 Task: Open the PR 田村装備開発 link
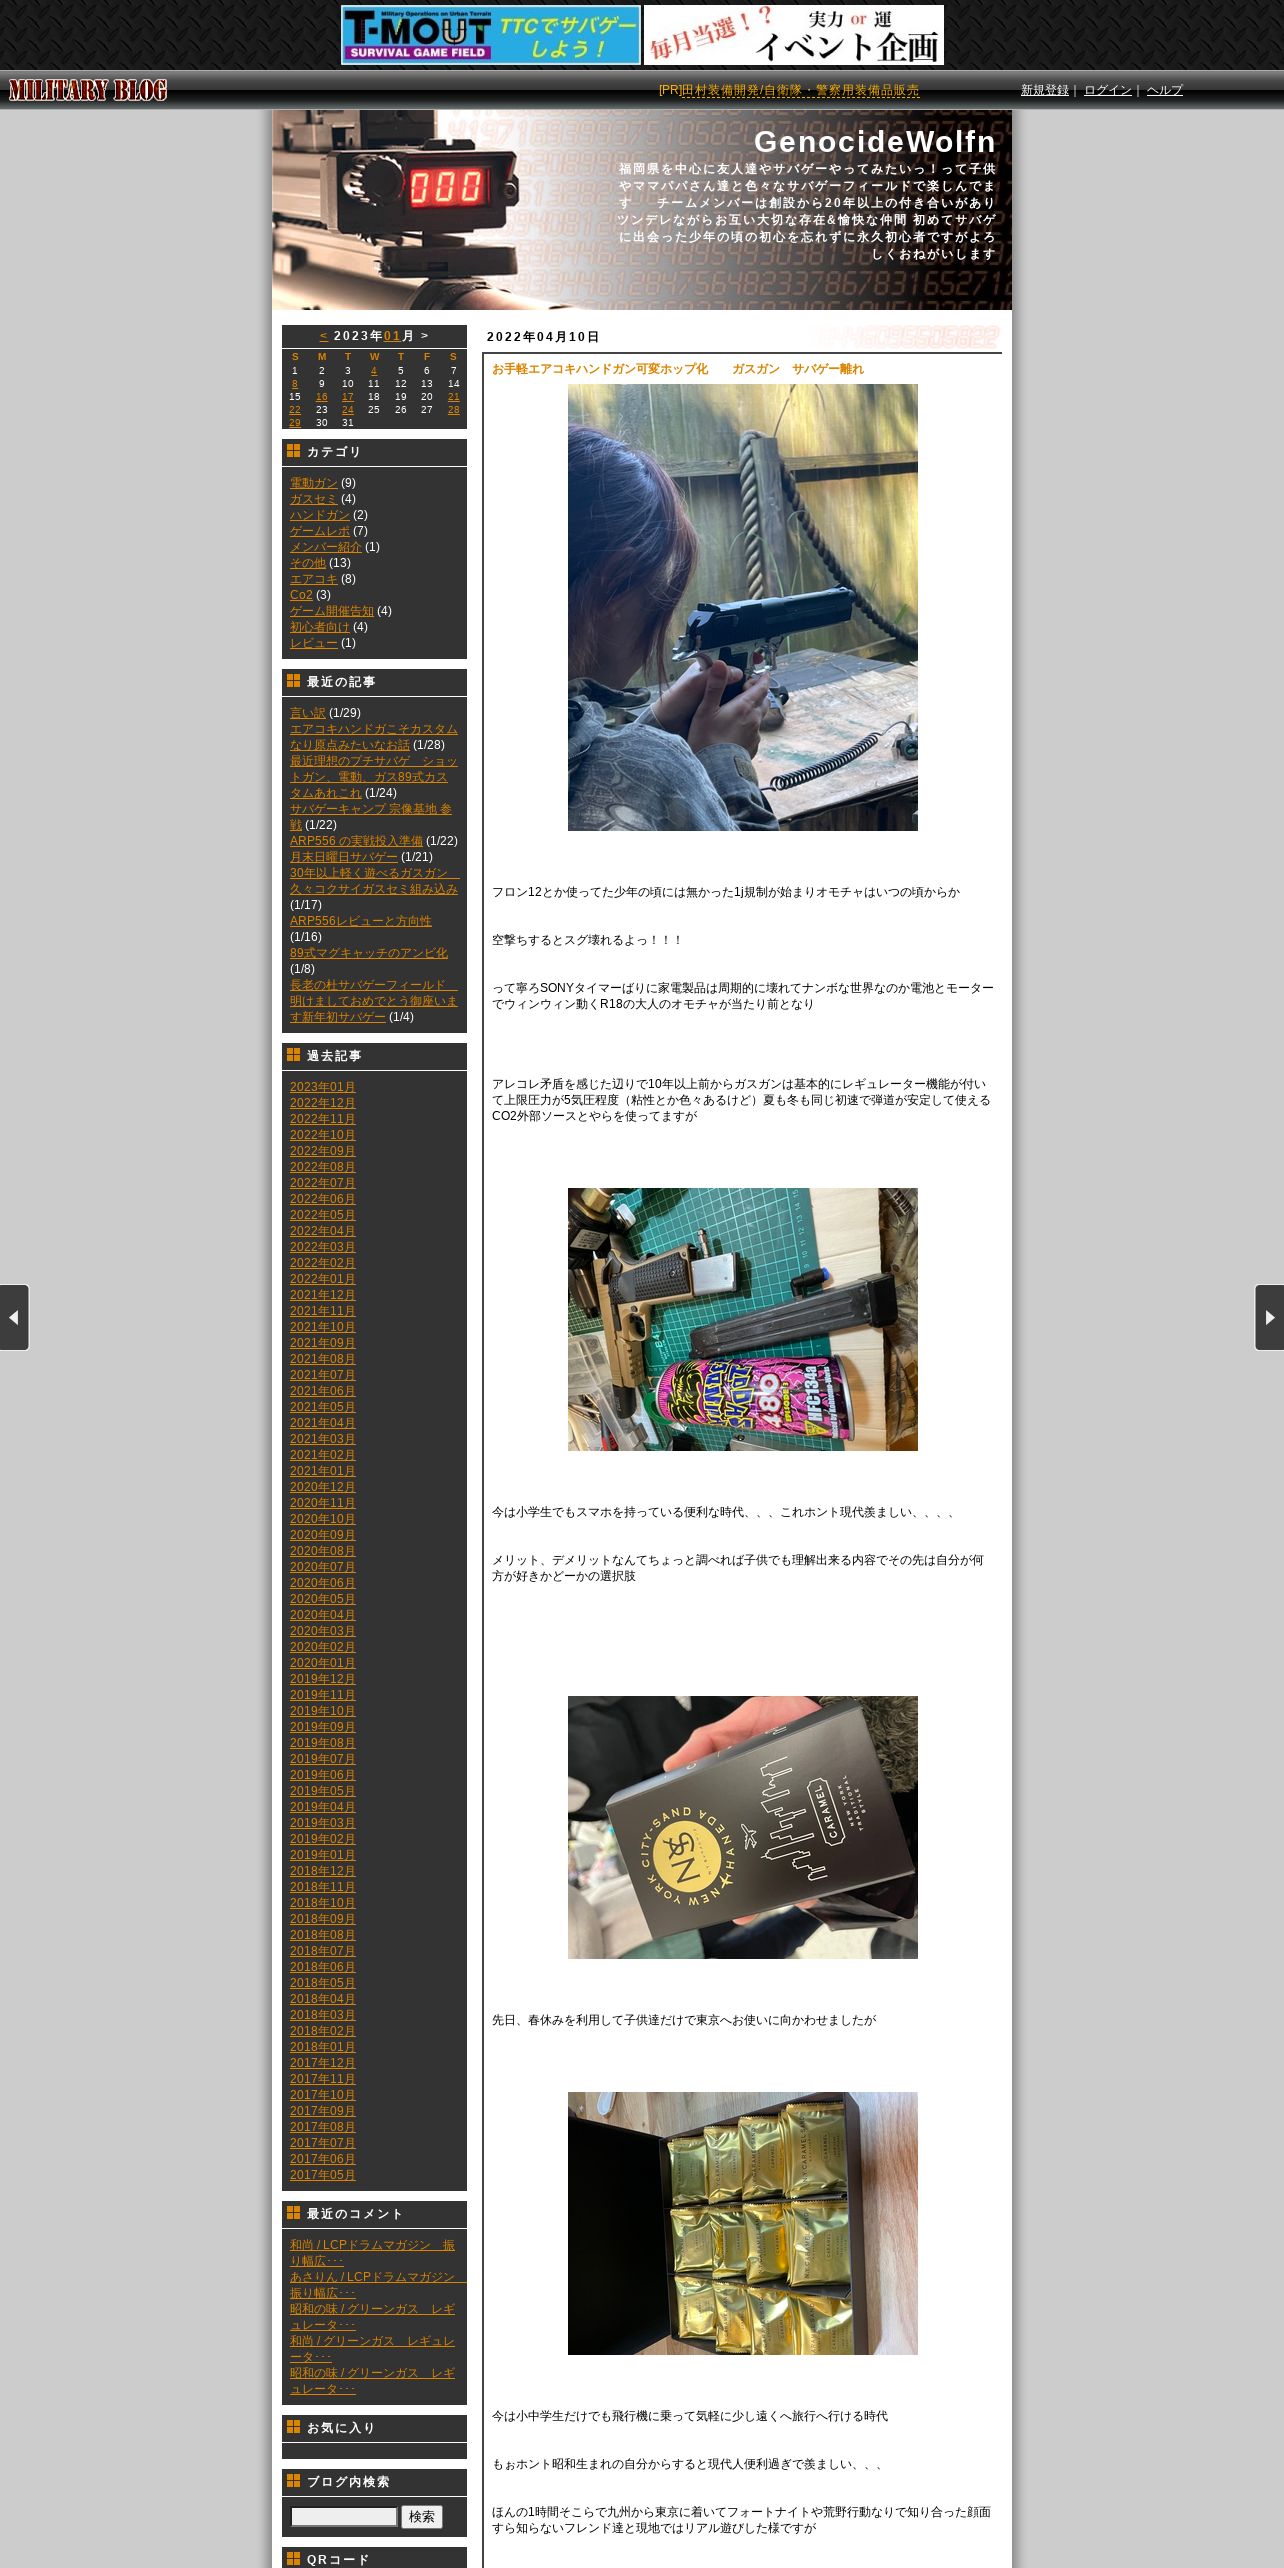[800, 90]
